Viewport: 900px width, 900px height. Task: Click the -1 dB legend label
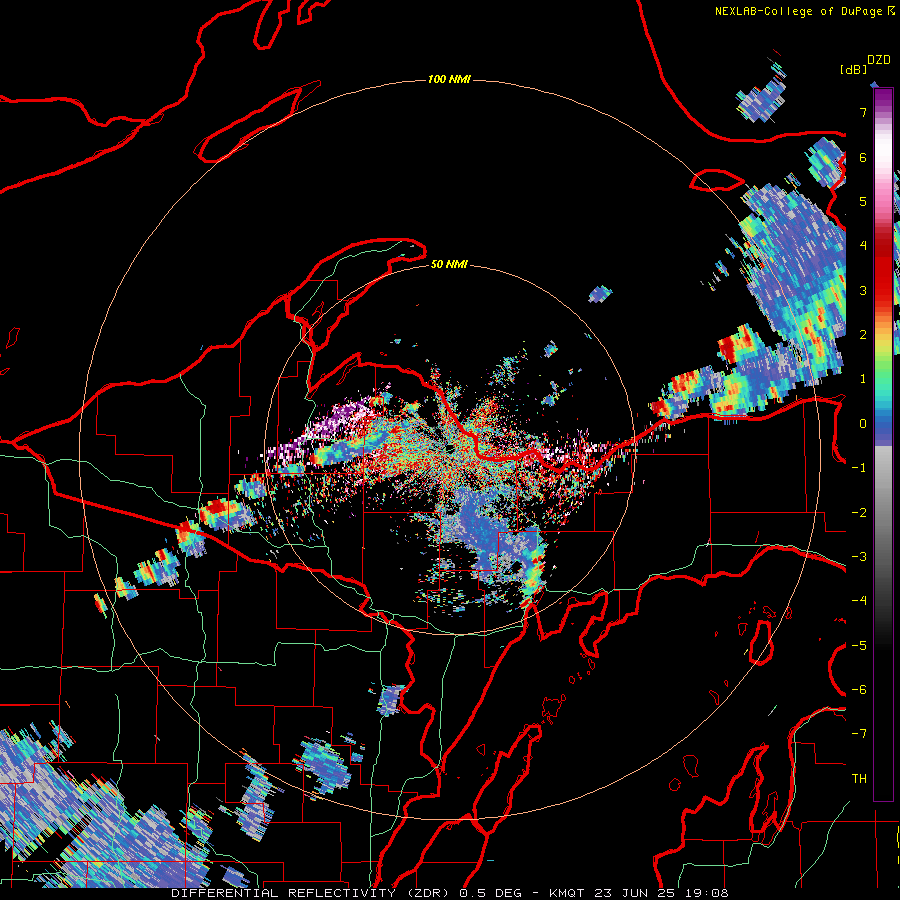(859, 468)
